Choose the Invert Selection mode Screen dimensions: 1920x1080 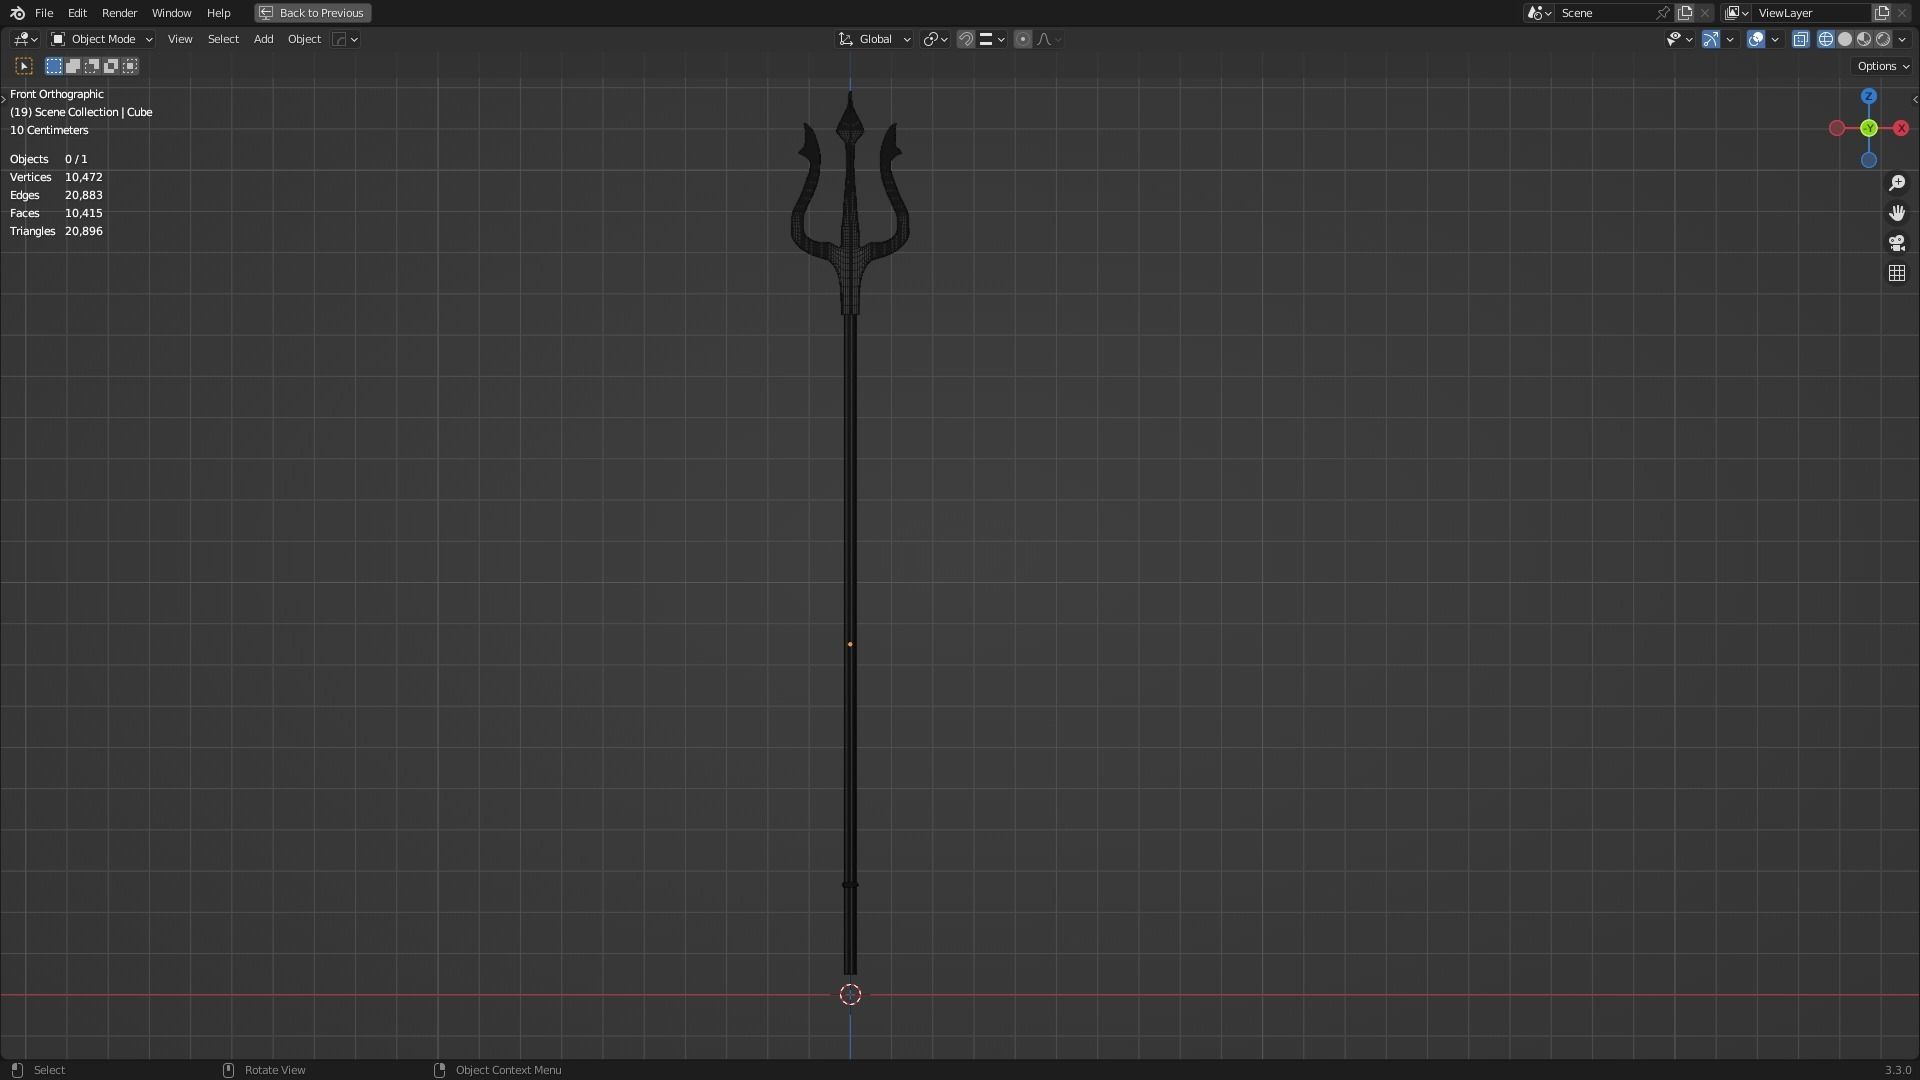111,66
